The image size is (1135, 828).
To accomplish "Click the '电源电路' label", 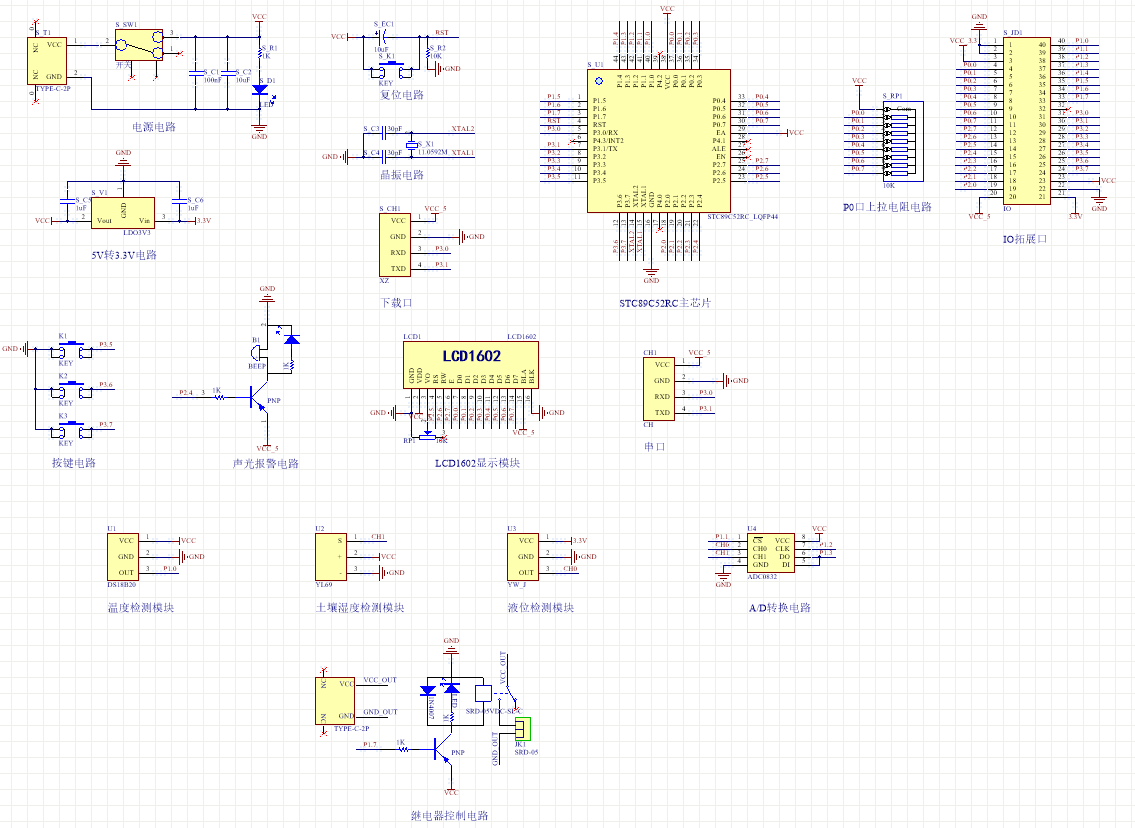I will (x=153, y=127).
